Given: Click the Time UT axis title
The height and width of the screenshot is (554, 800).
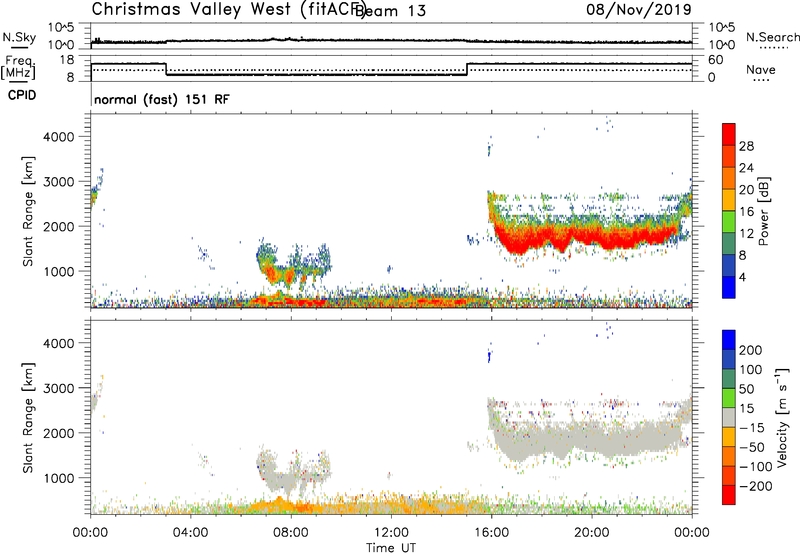Looking at the screenshot, I should [391, 548].
